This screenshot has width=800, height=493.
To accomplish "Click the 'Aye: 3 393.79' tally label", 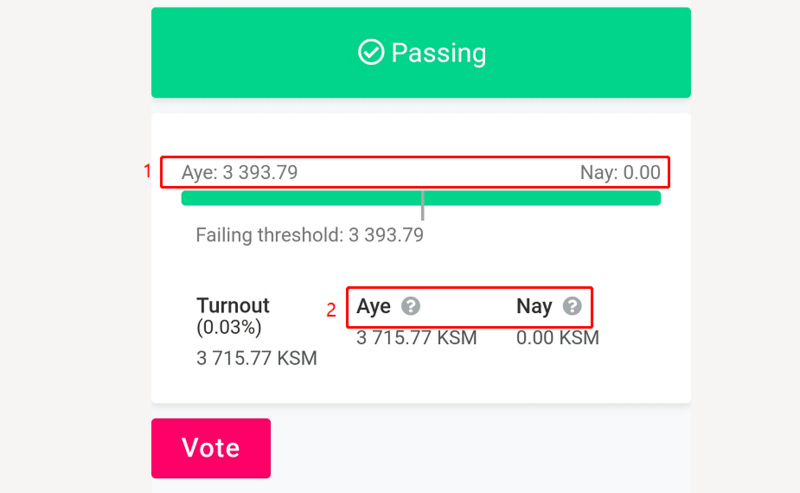I will pyautogui.click(x=240, y=173).
